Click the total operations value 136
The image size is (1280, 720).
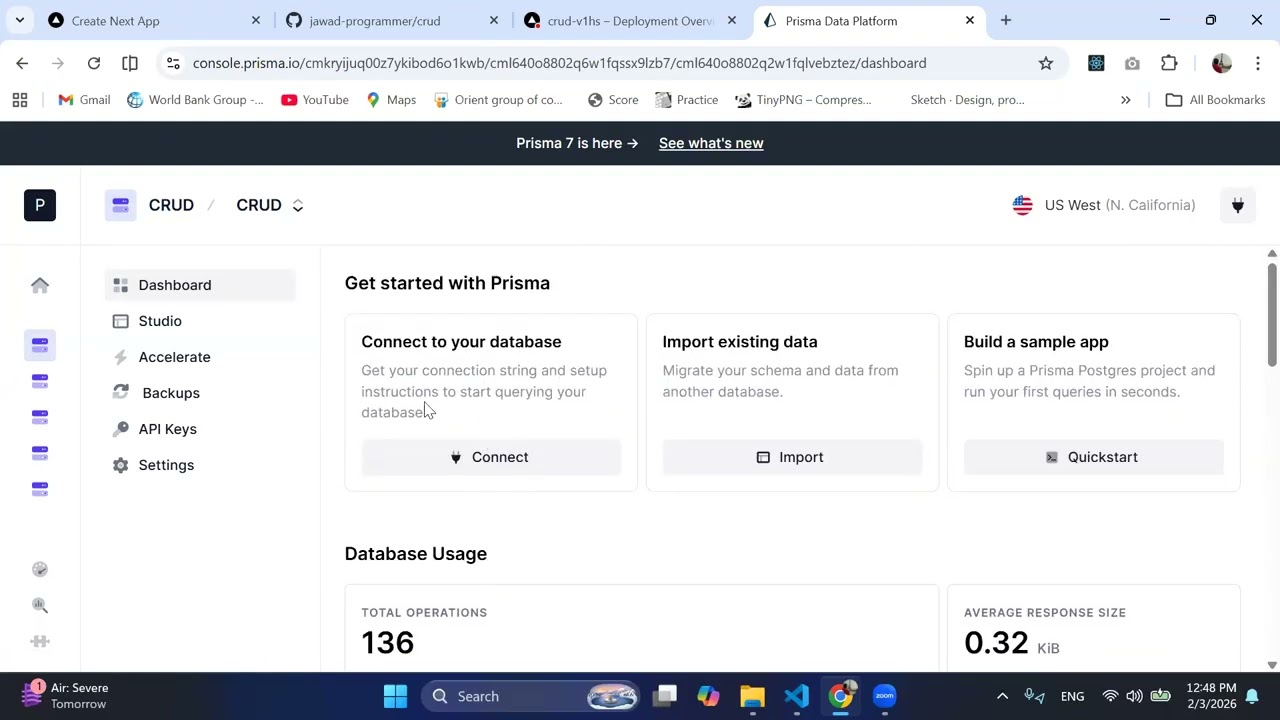(x=387, y=642)
